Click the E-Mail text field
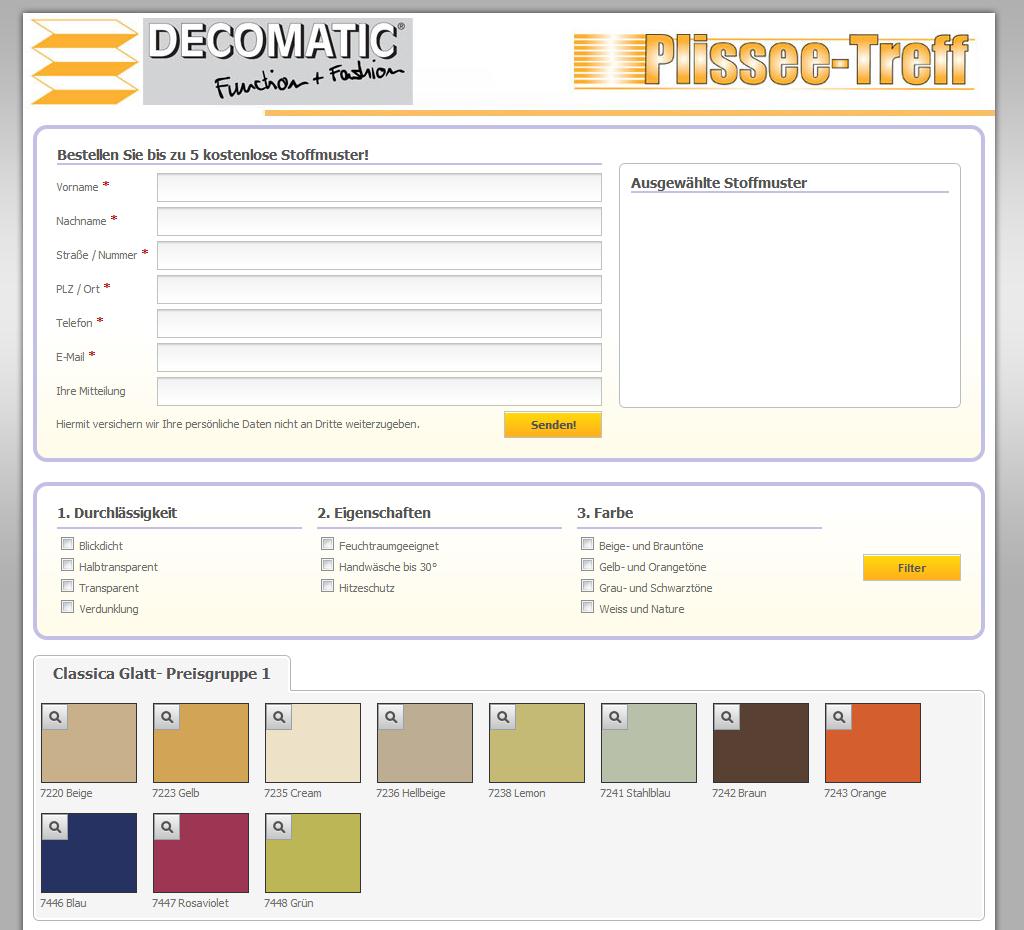Image resolution: width=1024 pixels, height=930 pixels. pos(379,357)
